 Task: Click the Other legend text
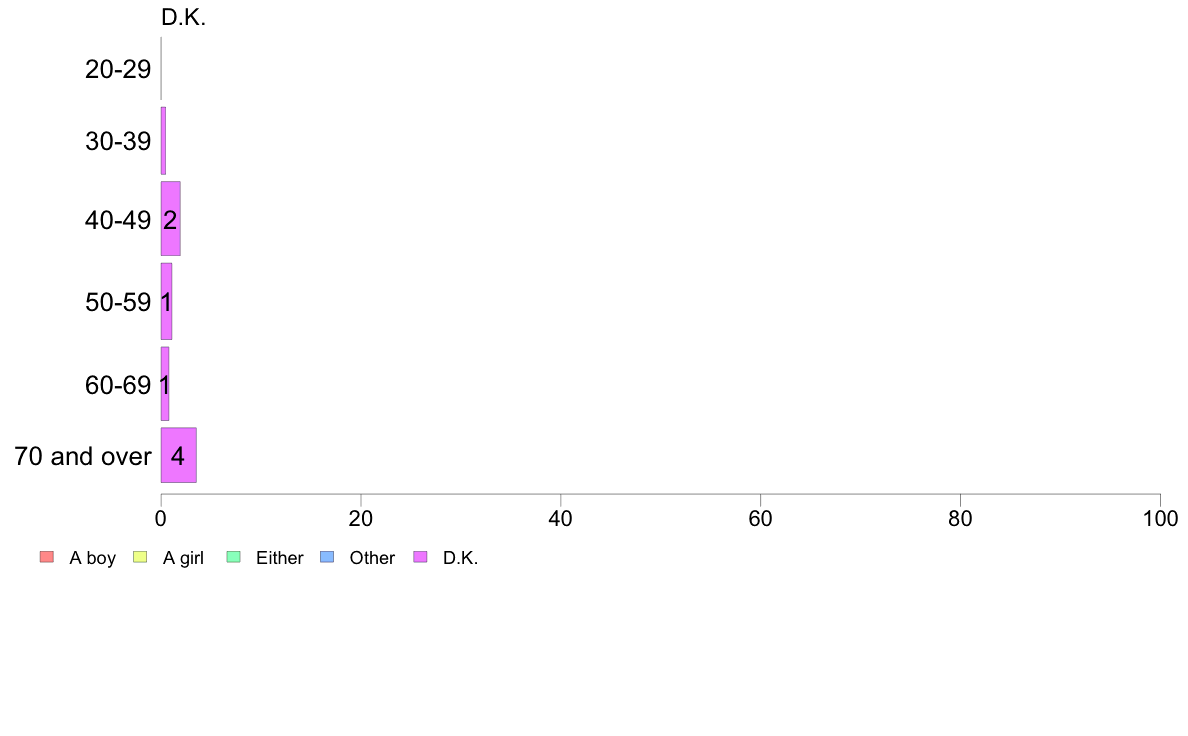[x=372, y=558]
